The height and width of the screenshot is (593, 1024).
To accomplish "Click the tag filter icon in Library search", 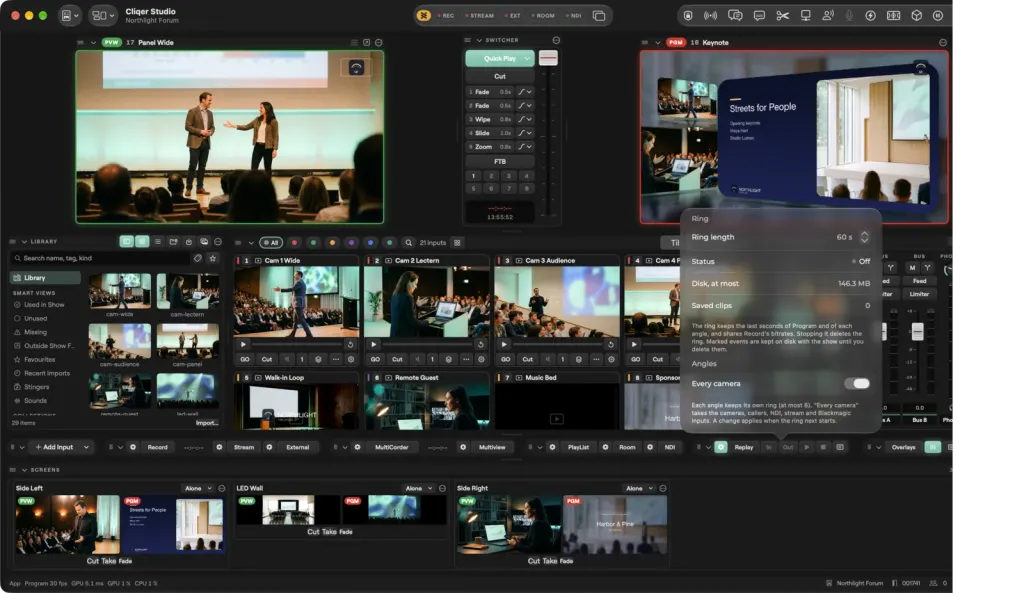I will click(x=198, y=259).
